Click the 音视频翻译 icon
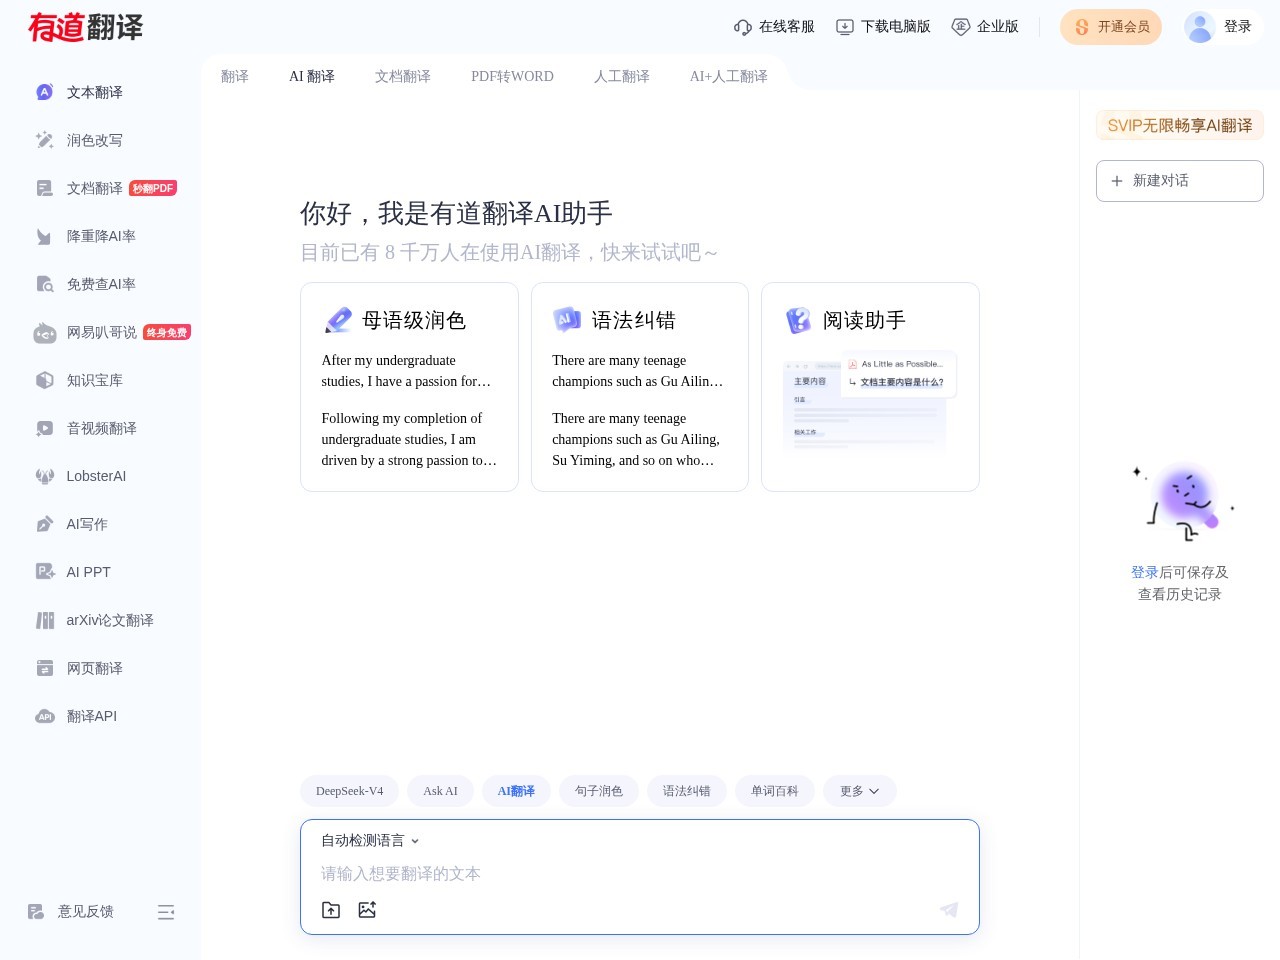 [44, 428]
